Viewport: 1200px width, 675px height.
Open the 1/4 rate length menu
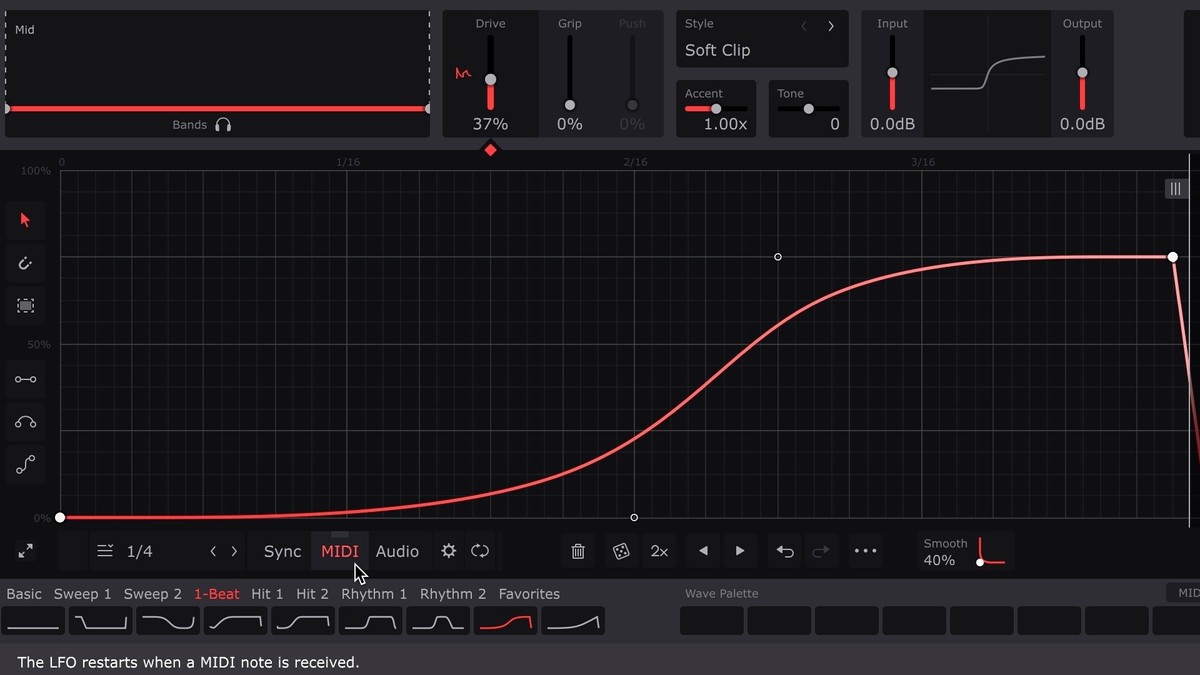(126, 551)
